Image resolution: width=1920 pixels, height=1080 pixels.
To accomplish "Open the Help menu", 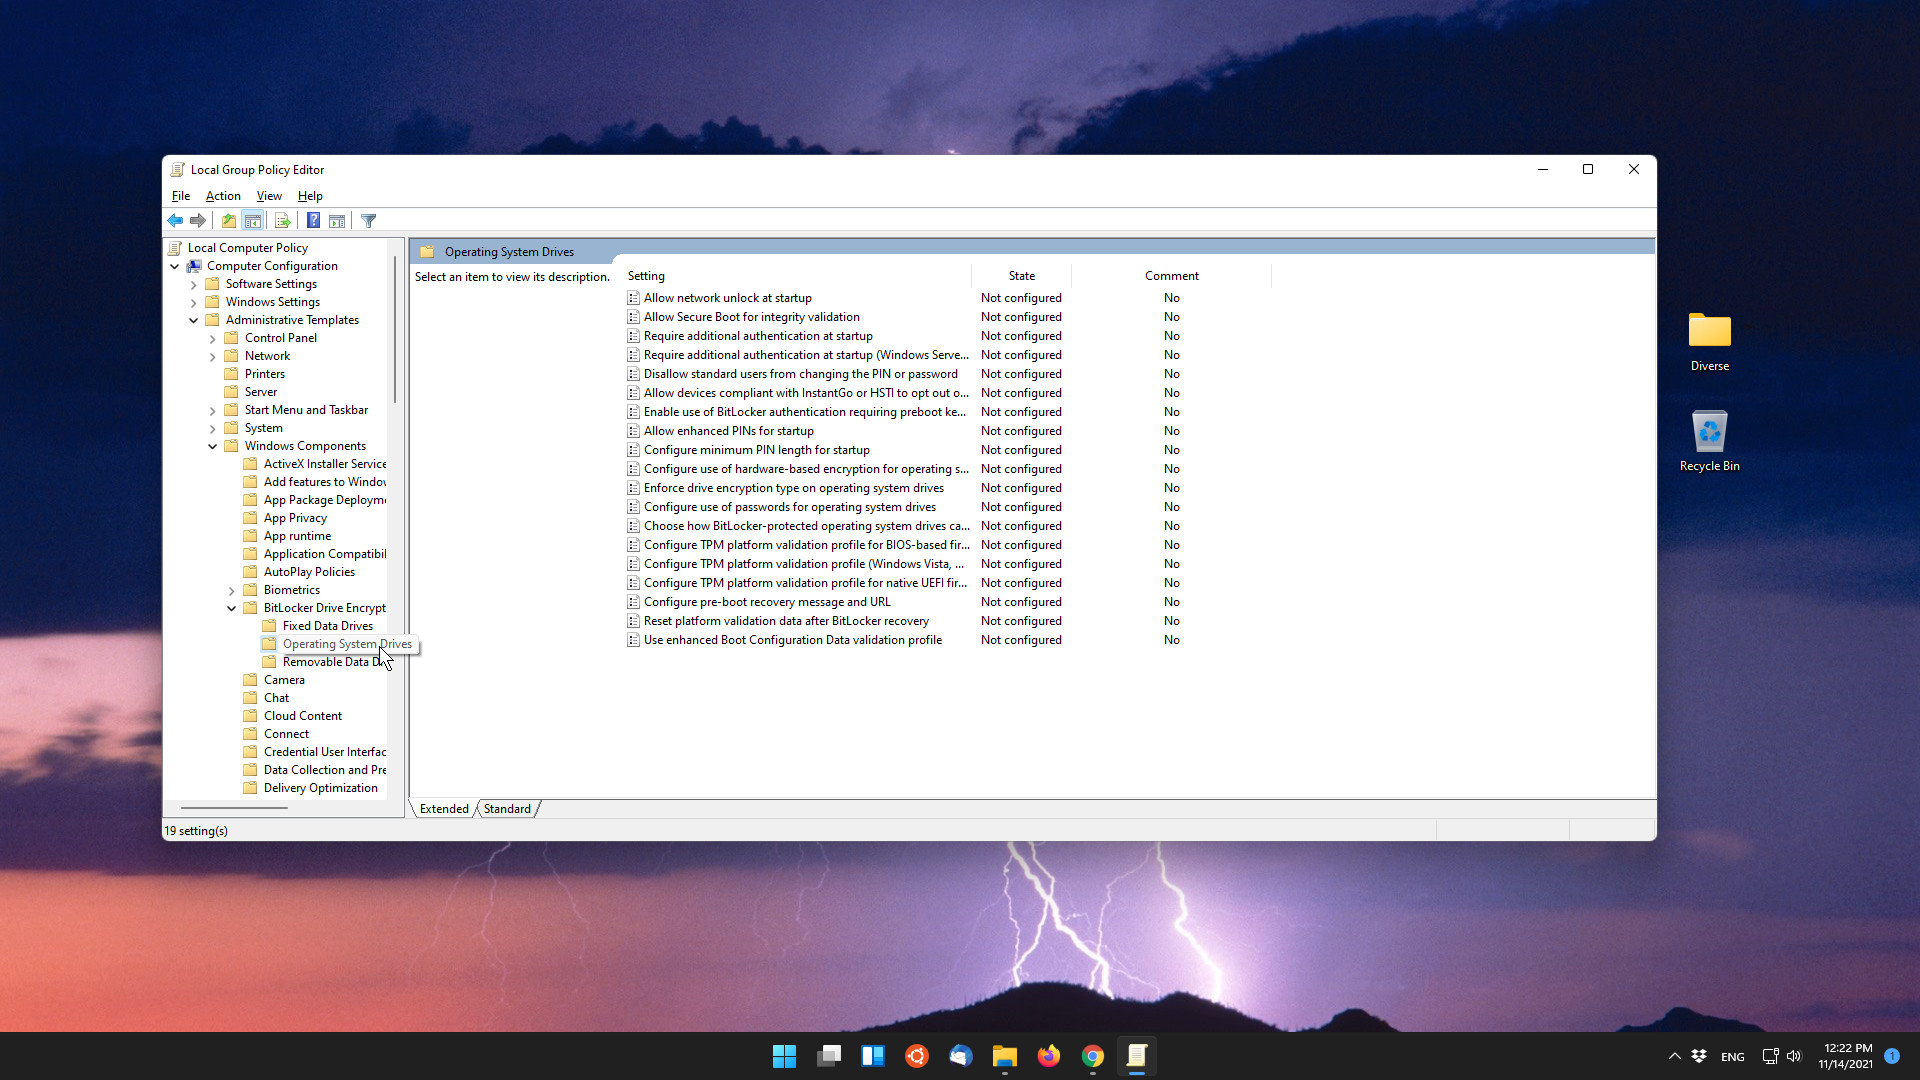I will tap(310, 196).
